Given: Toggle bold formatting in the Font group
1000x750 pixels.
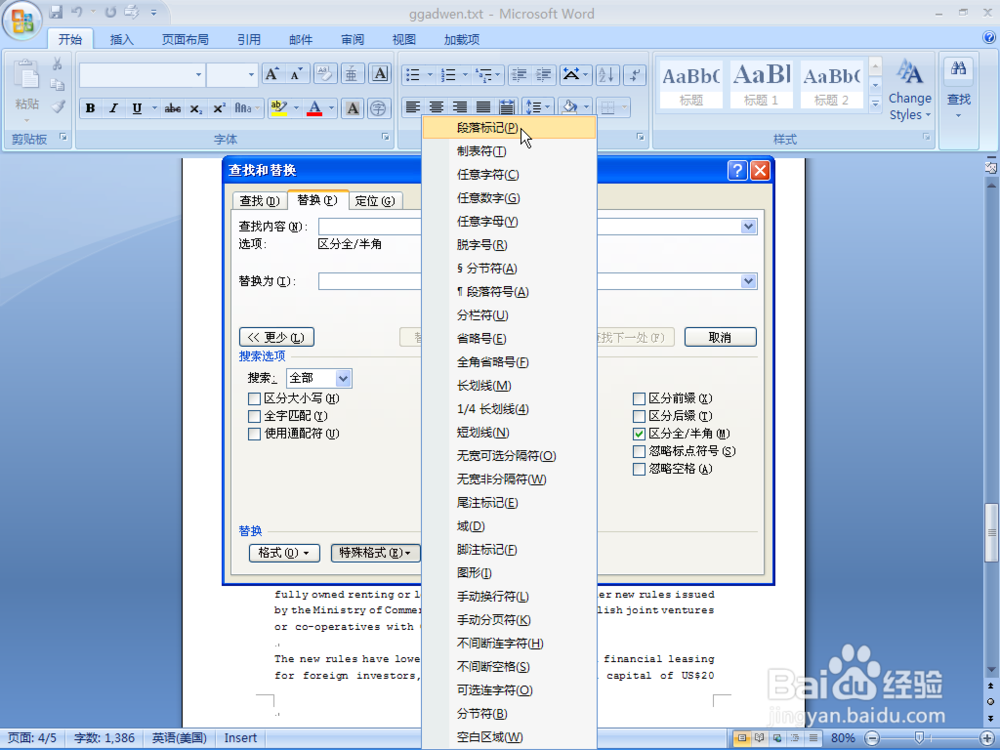Looking at the screenshot, I should click(90, 107).
